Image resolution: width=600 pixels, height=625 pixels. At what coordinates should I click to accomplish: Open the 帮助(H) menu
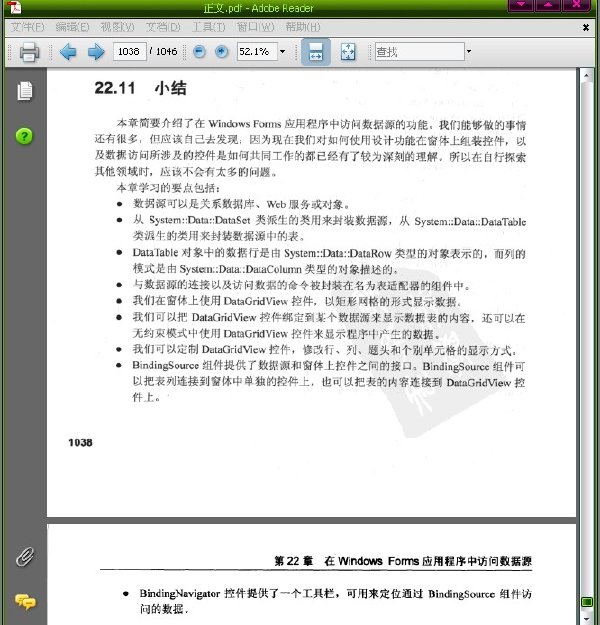tap(303, 27)
